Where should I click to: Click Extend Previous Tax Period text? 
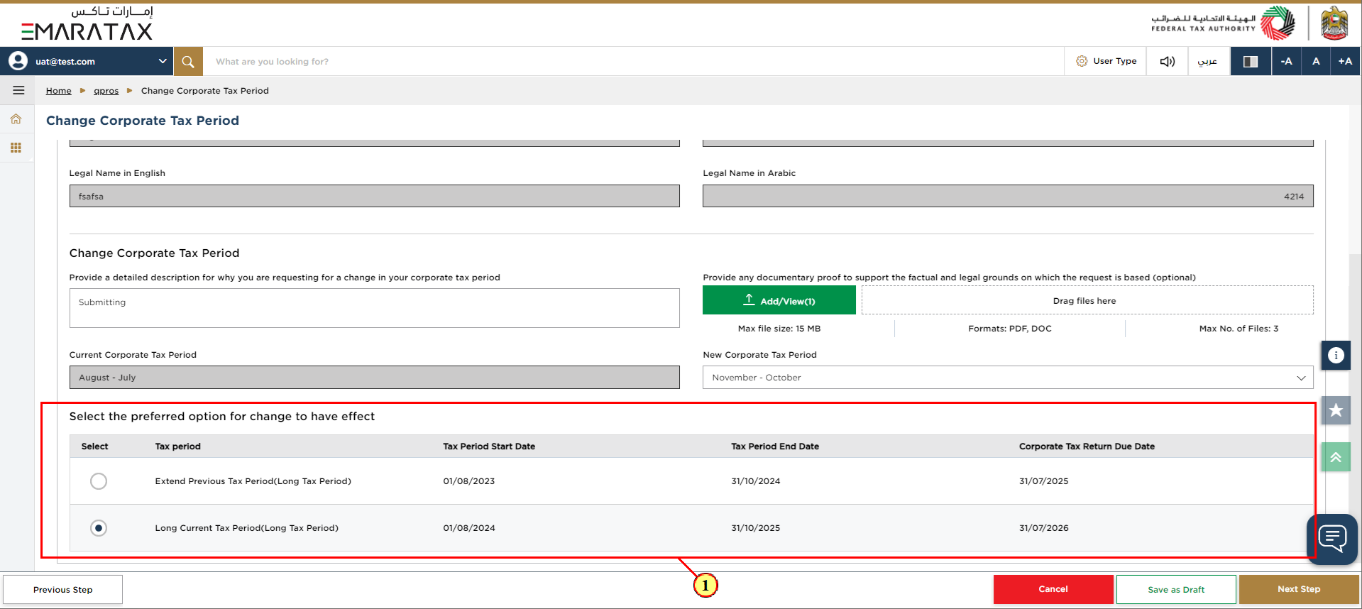pos(253,481)
